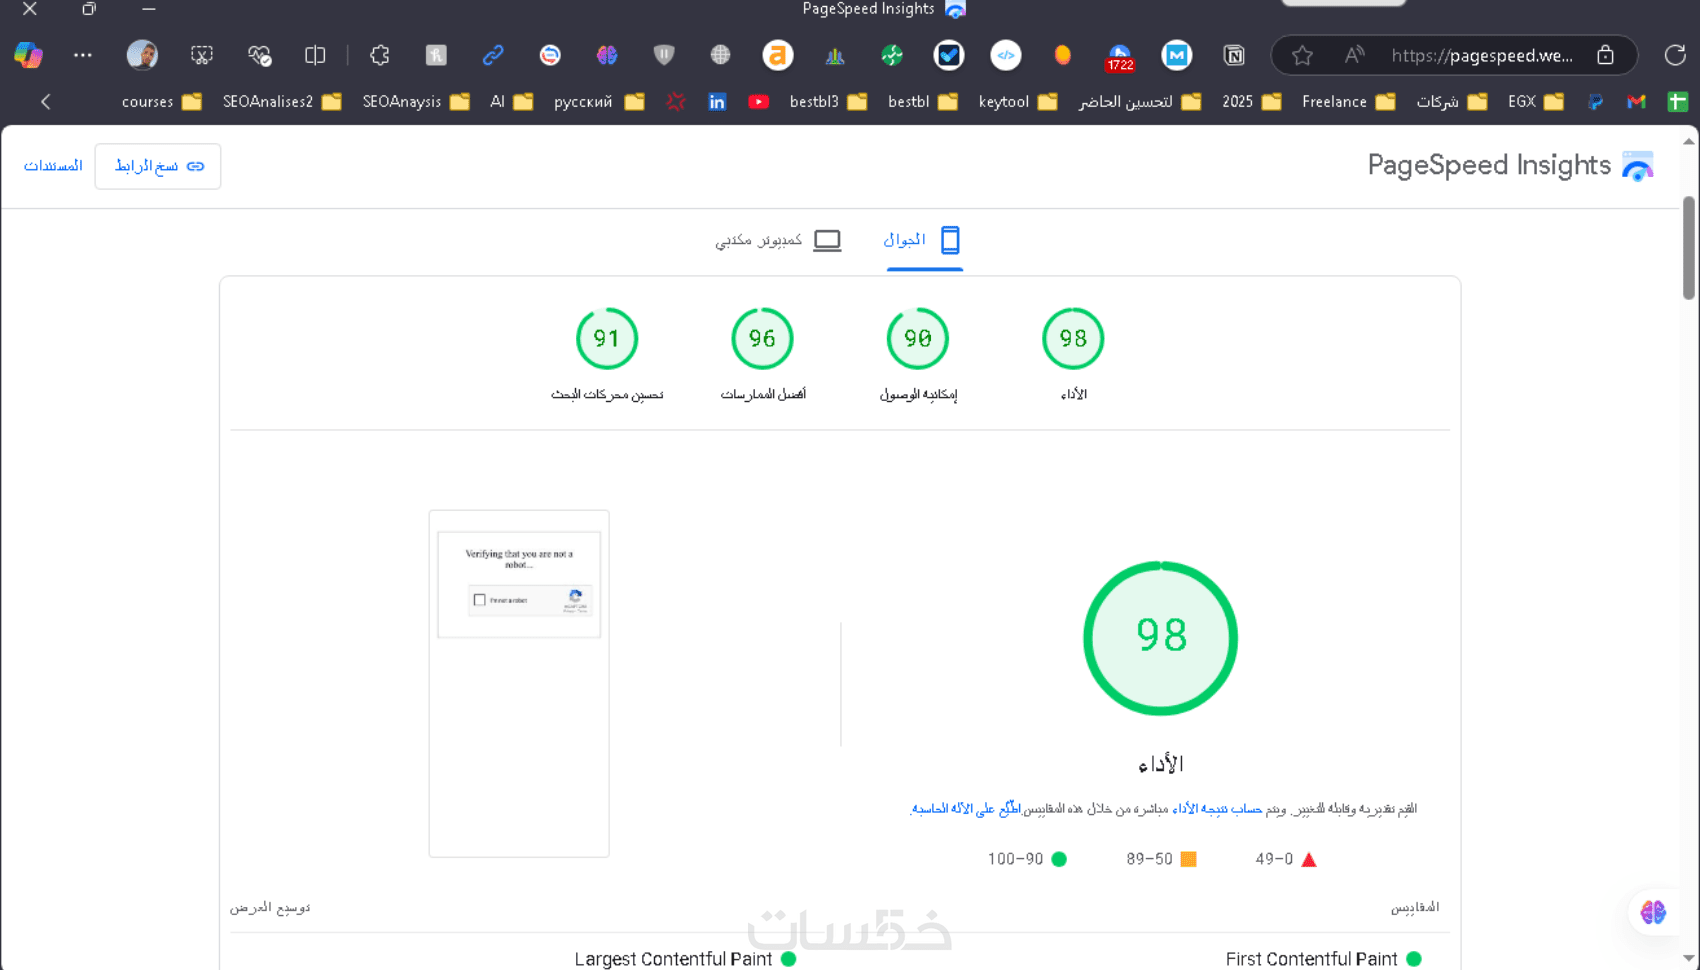Open the 'SEOAnaysis' bookmark folder

coord(416,102)
